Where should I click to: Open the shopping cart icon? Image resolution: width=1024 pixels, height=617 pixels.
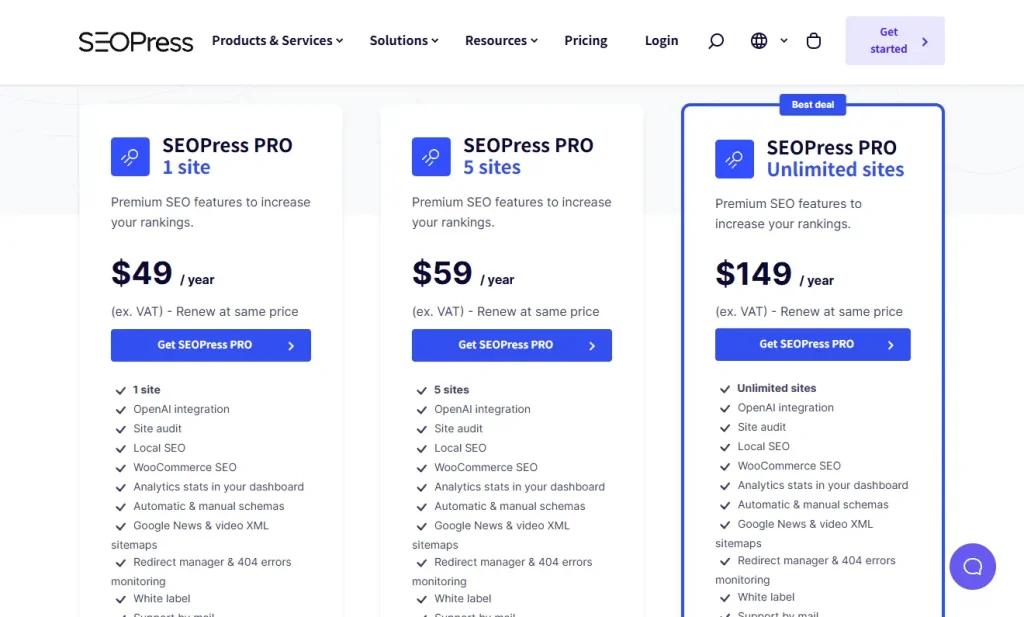(x=813, y=41)
